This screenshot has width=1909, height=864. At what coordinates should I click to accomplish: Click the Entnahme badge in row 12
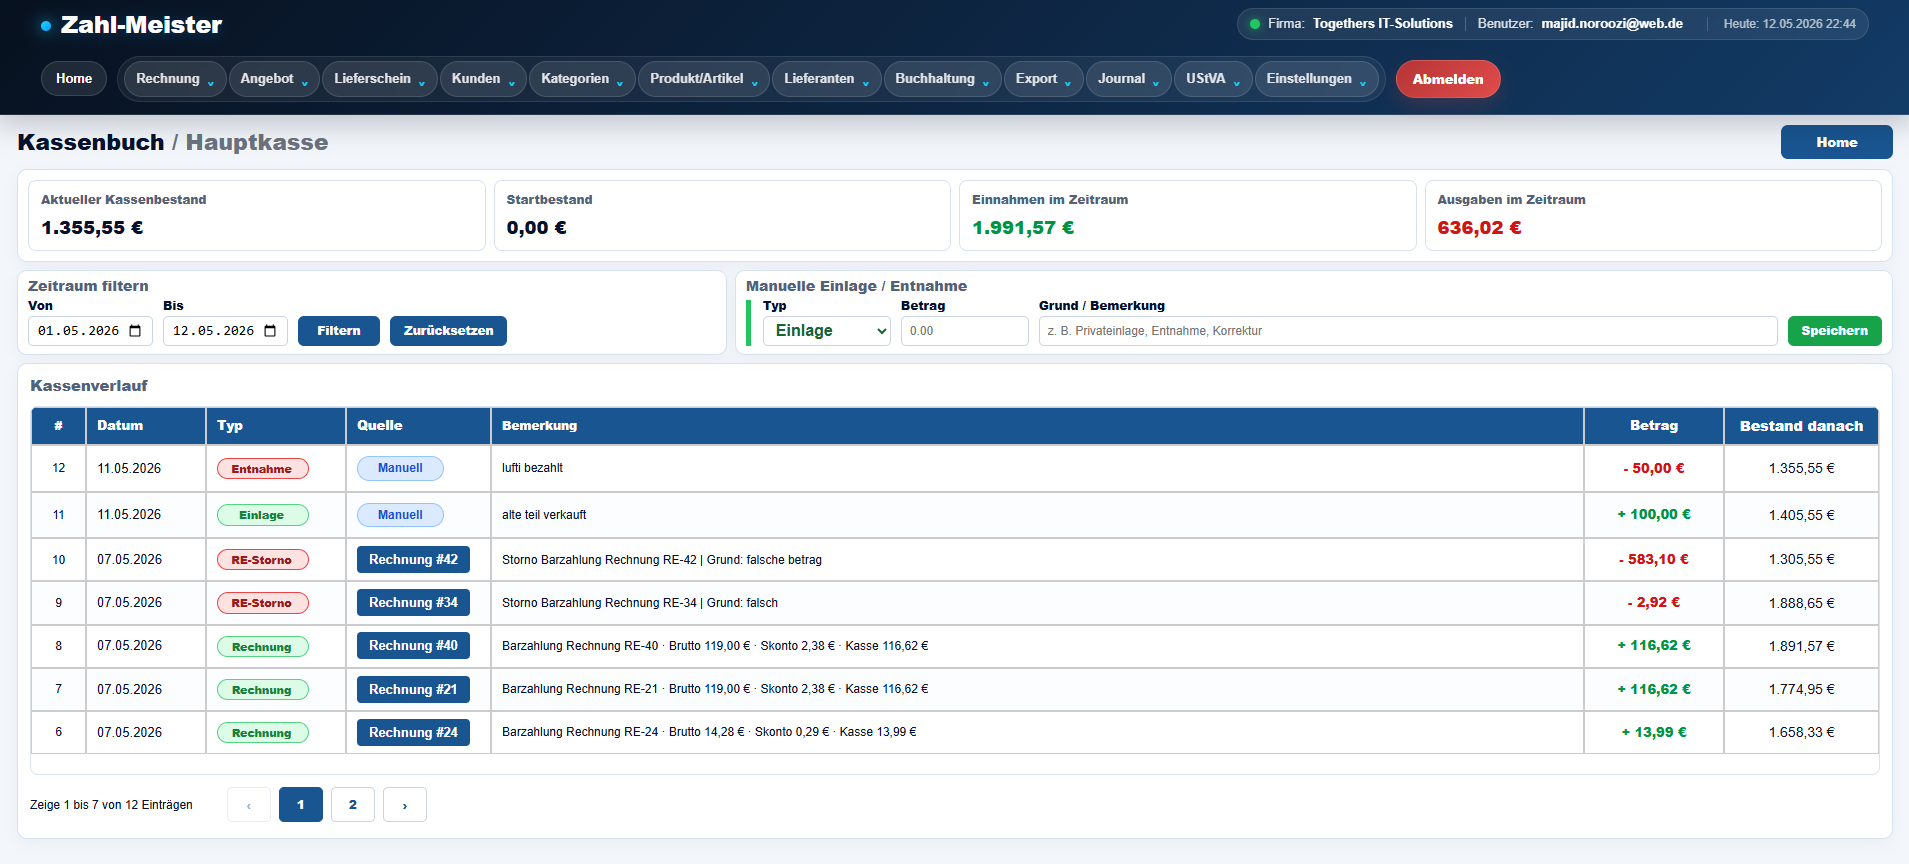[x=263, y=468]
